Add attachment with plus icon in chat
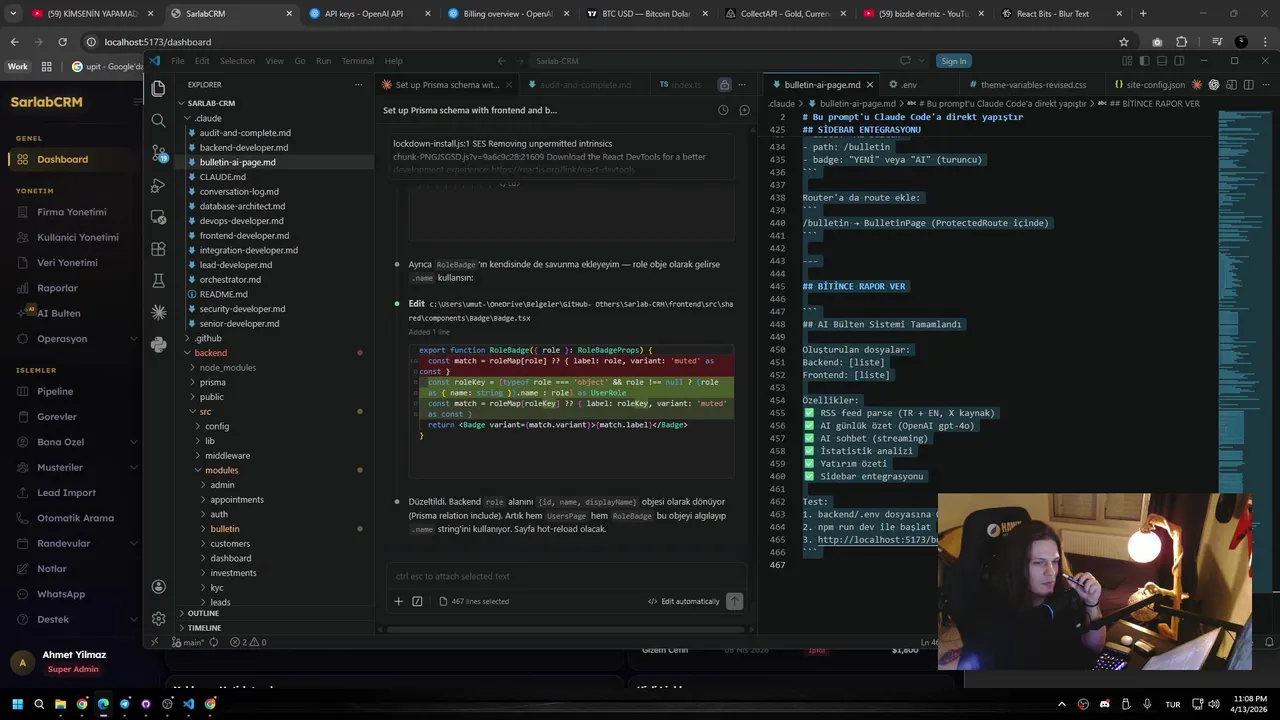Viewport: 1280px width, 720px height. (398, 601)
